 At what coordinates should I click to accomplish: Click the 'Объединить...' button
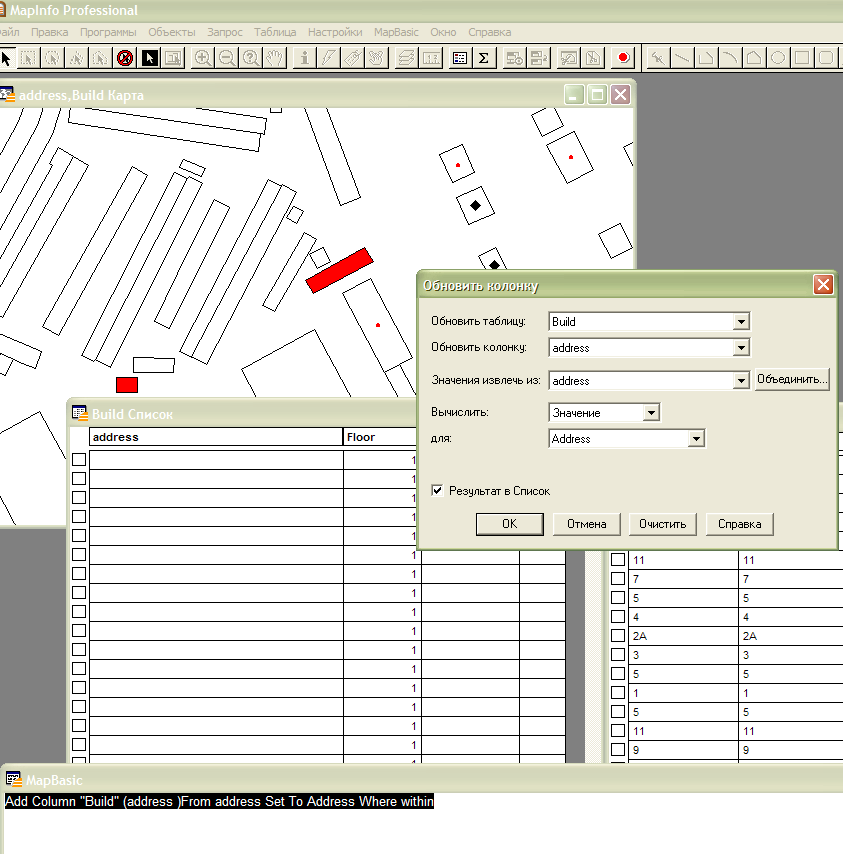pos(792,380)
